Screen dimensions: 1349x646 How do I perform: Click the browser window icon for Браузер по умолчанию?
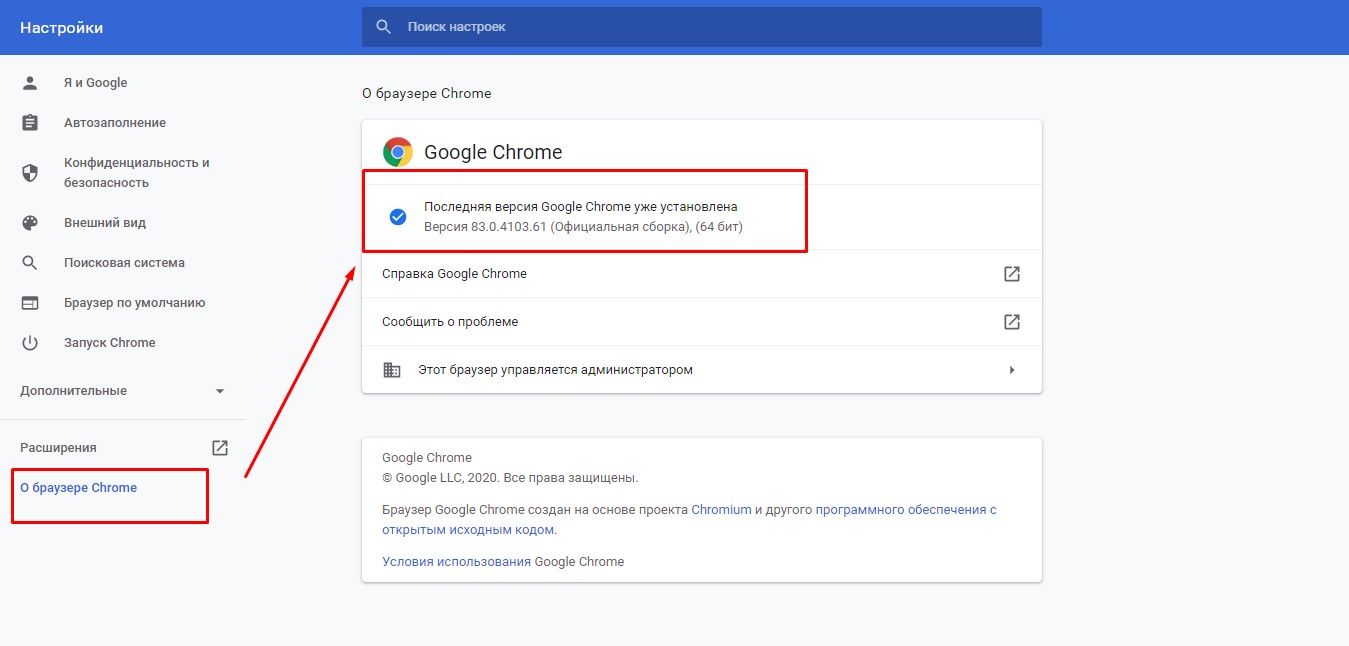[30, 303]
